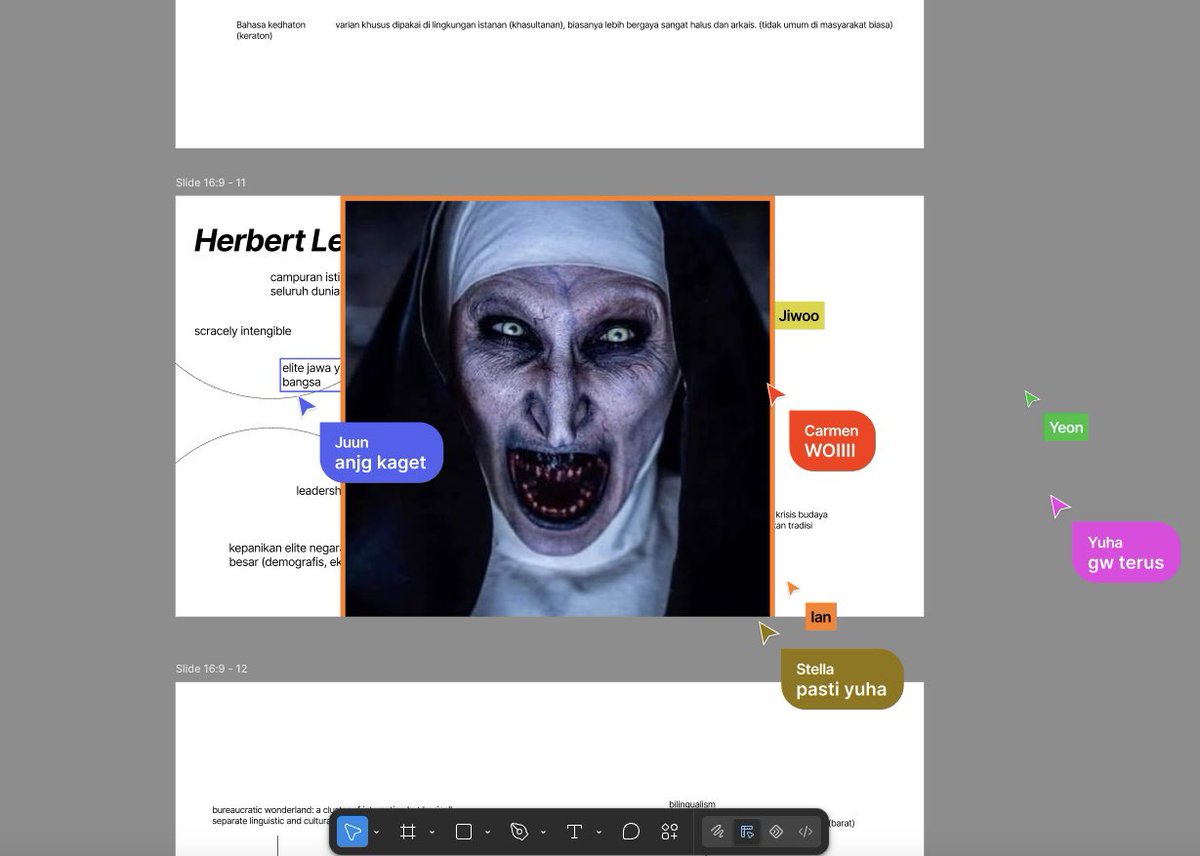This screenshot has height=856, width=1200.
Task: Open the Move tool options dropdown
Action: point(377,832)
